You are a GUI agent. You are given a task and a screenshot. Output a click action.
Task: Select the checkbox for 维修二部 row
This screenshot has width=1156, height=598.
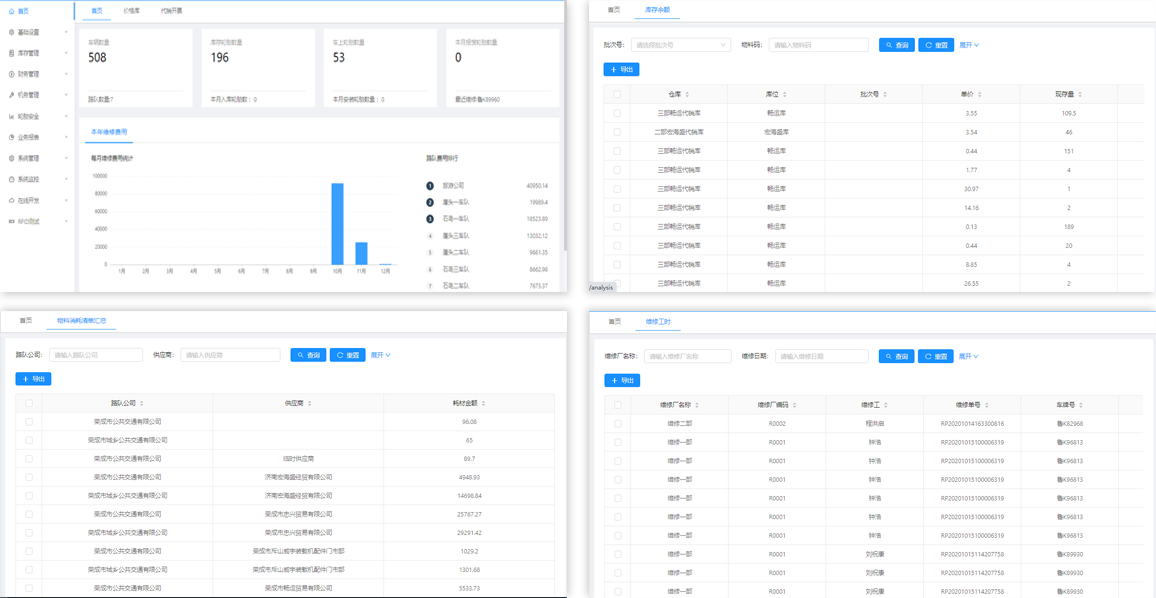(618, 424)
